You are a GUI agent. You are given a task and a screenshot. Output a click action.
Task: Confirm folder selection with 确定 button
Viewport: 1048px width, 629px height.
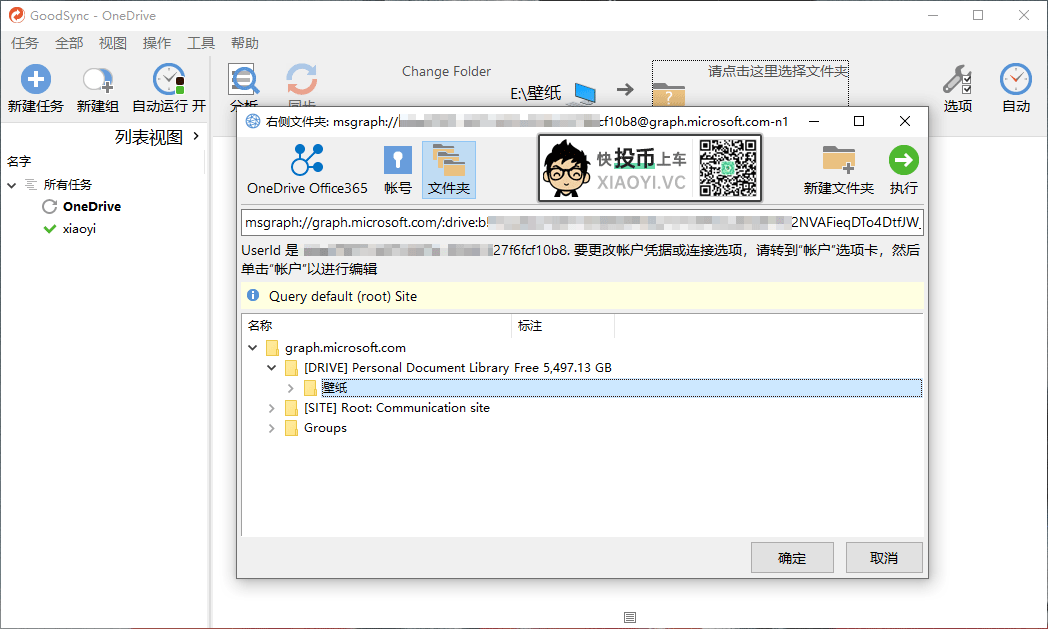pyautogui.click(x=792, y=557)
